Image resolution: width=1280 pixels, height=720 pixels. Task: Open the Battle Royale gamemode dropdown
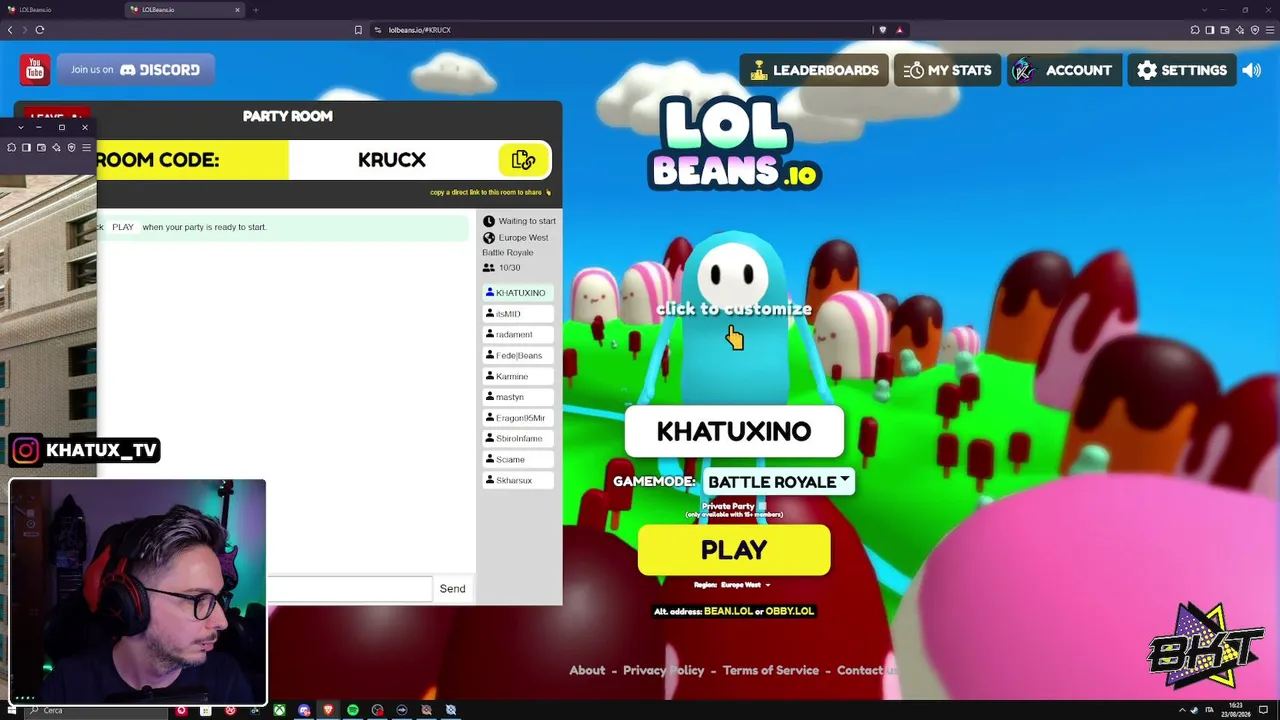(x=779, y=482)
